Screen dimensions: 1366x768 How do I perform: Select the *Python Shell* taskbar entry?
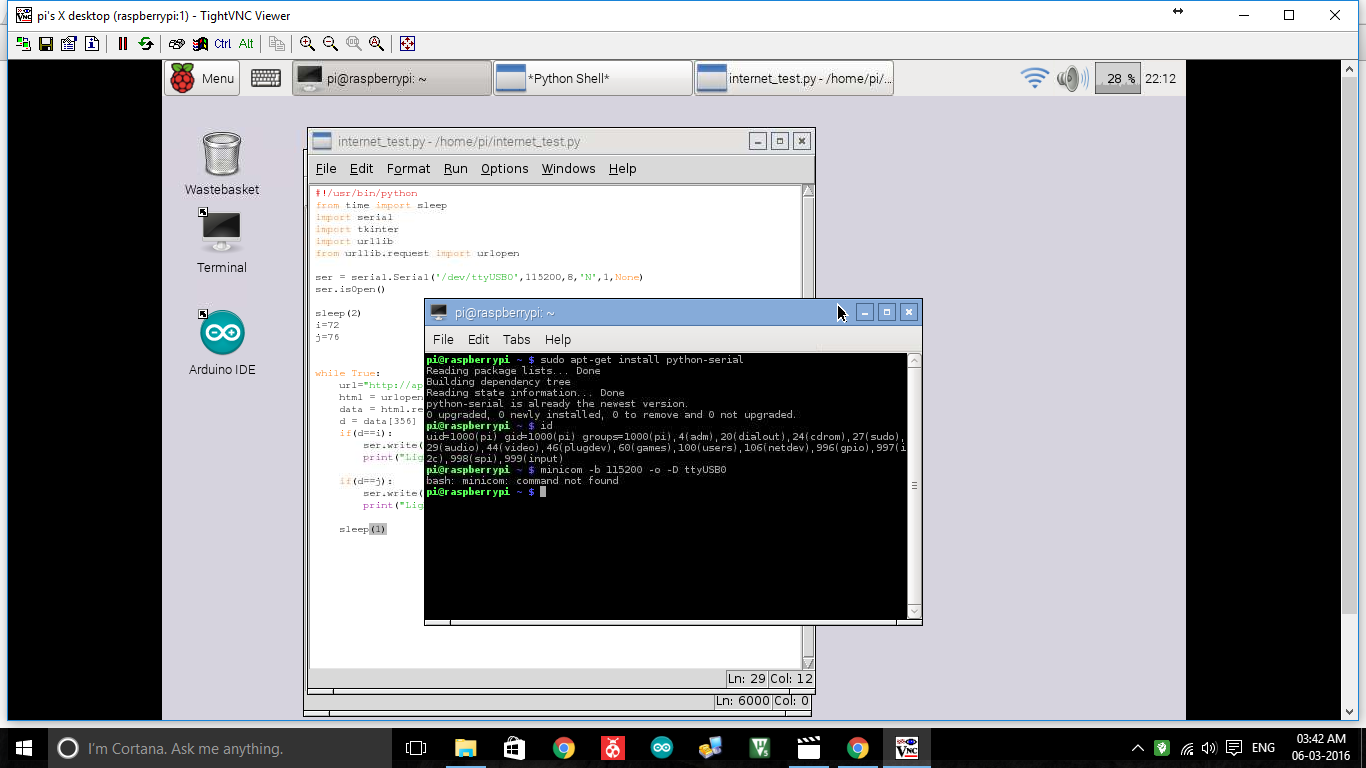click(x=592, y=77)
